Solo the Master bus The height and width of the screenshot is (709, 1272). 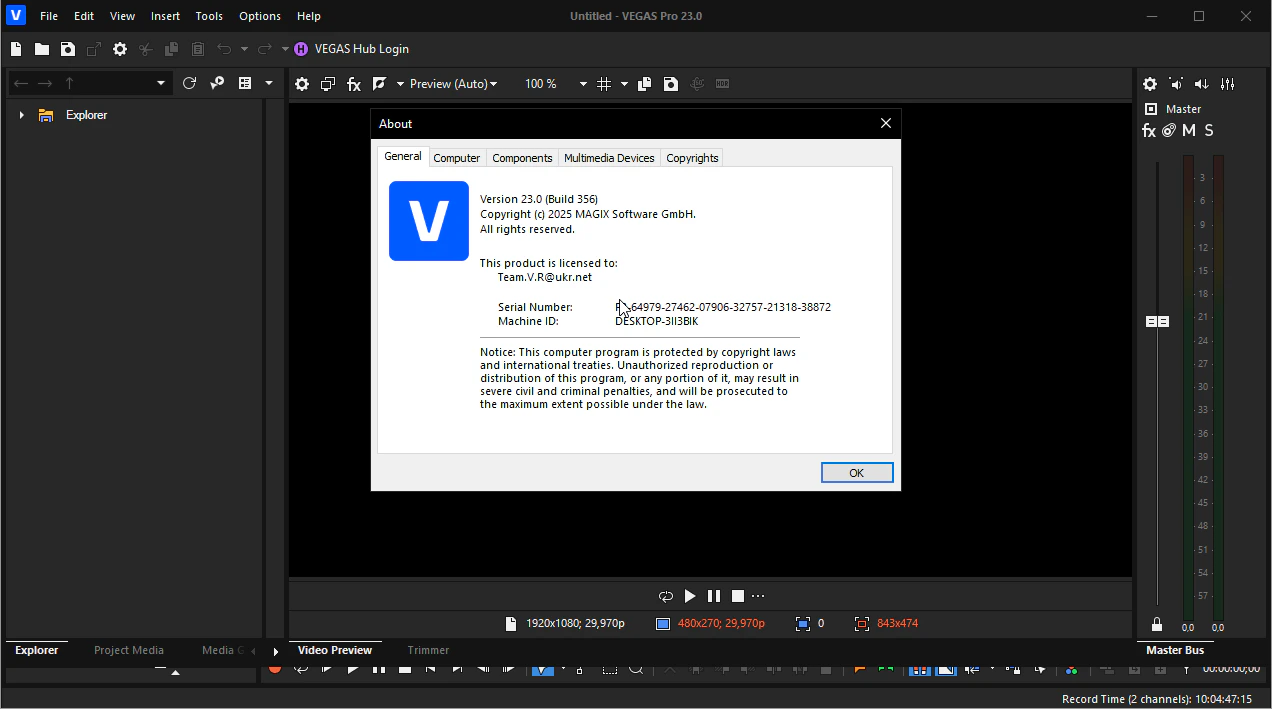click(1209, 131)
